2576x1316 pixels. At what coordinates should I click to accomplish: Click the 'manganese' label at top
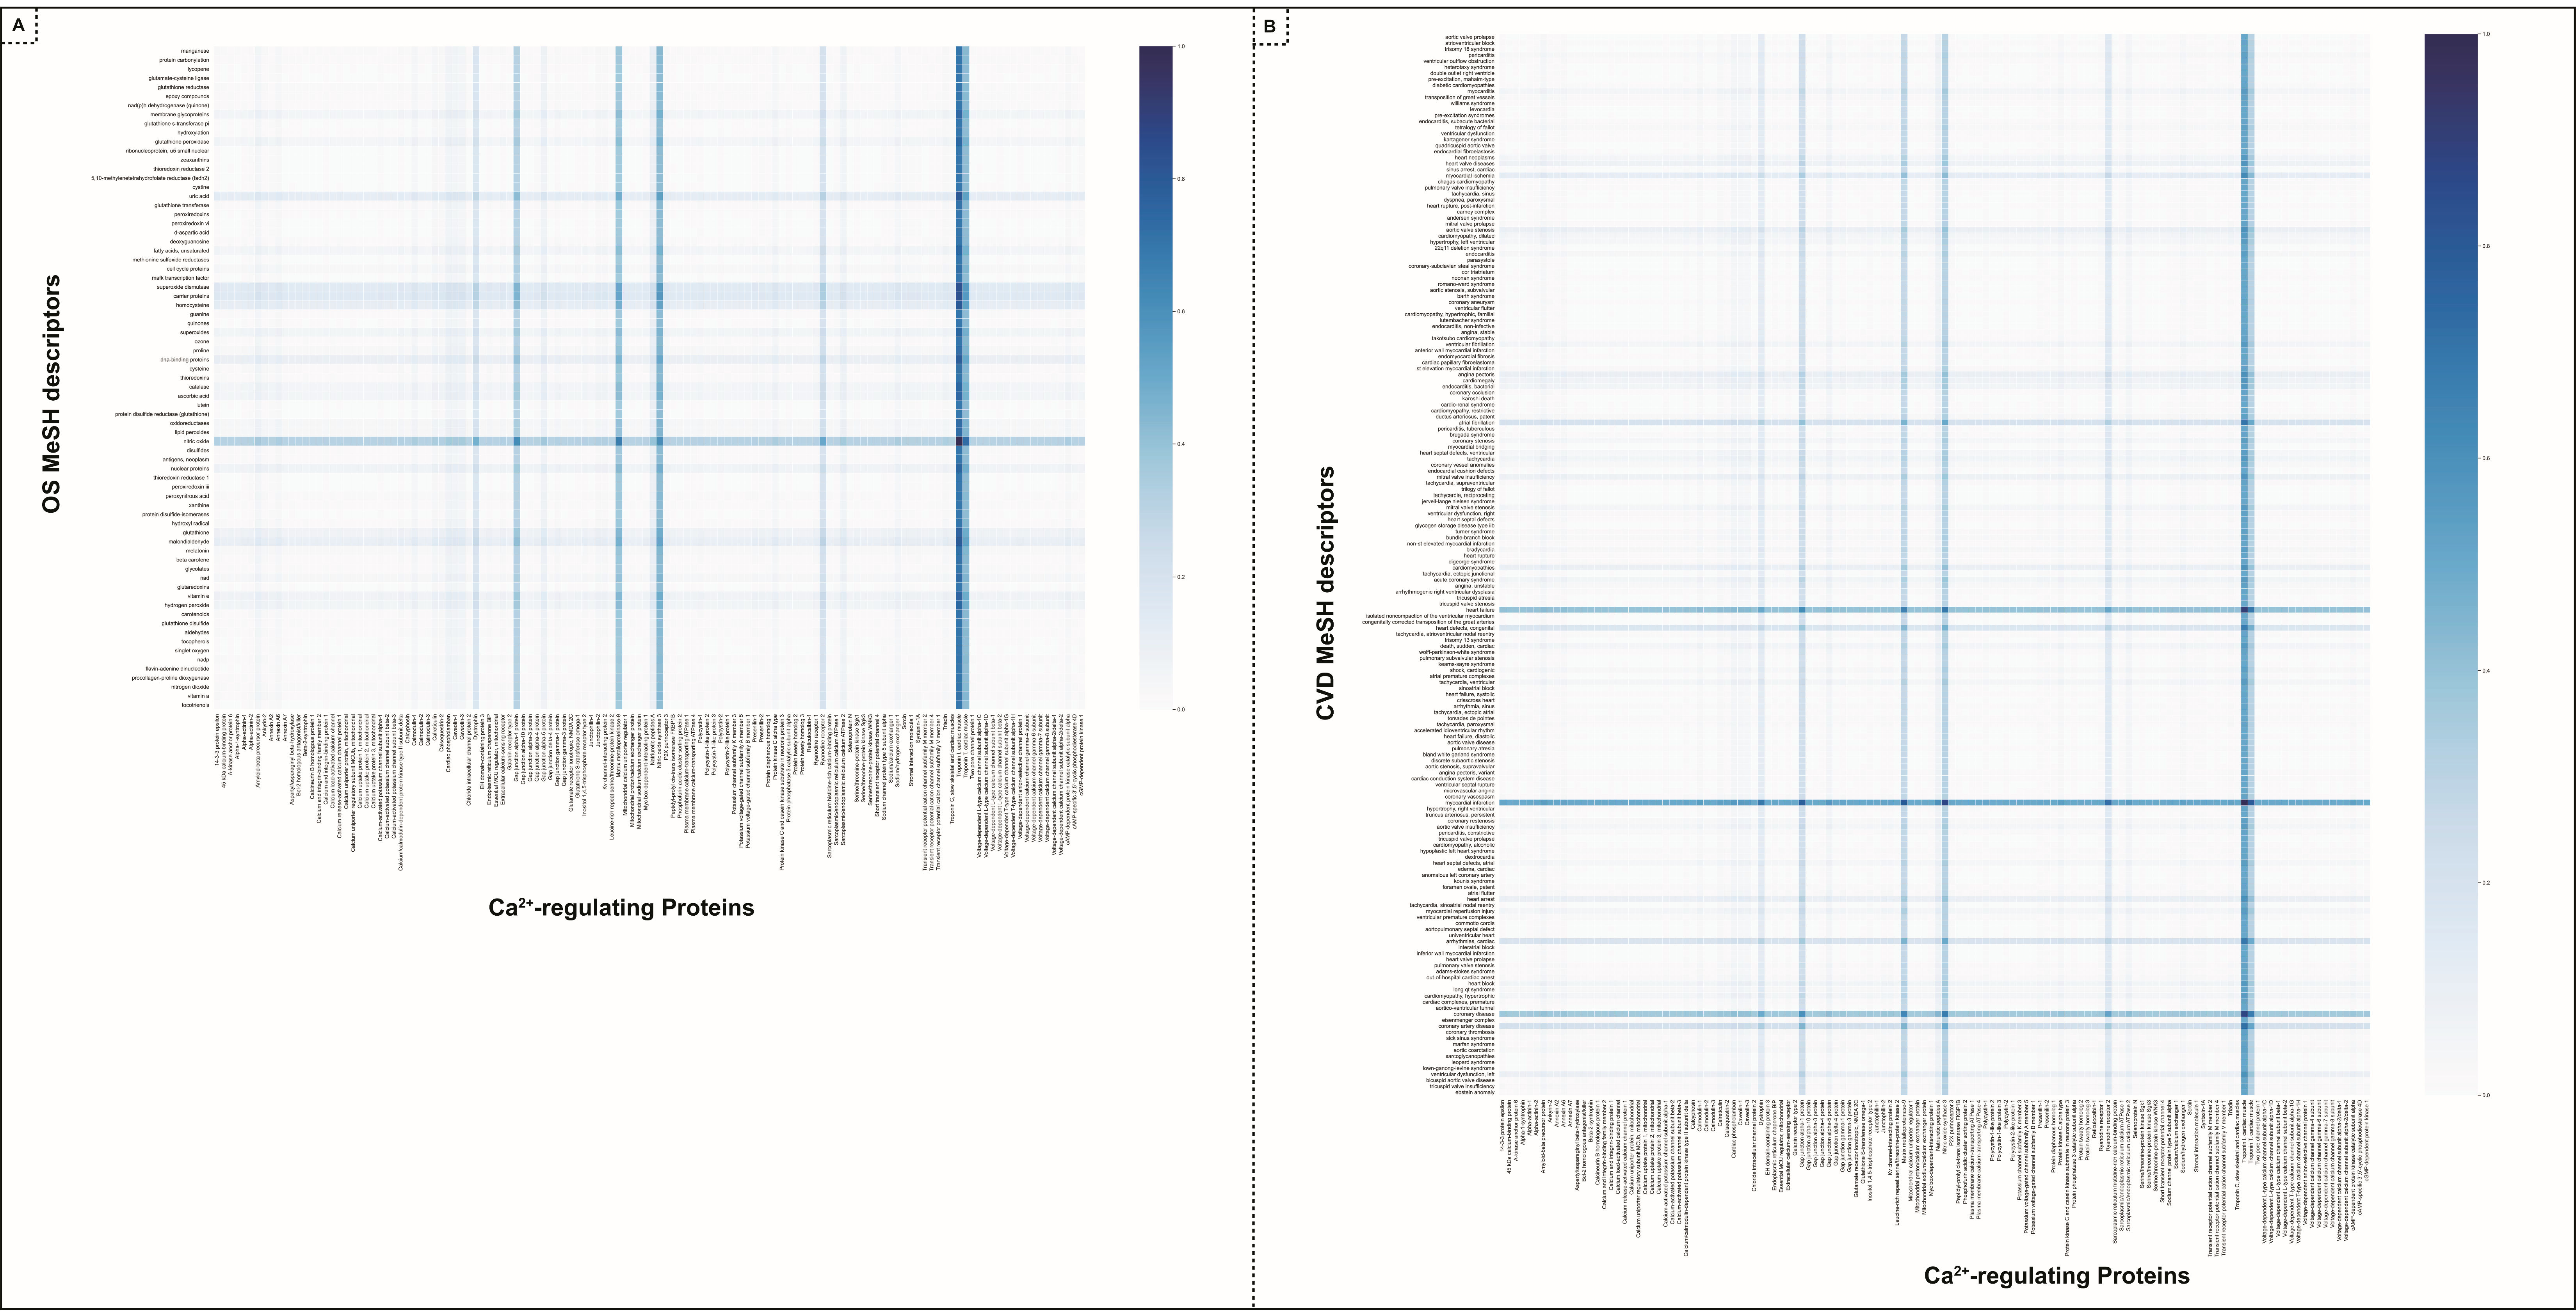coord(195,51)
